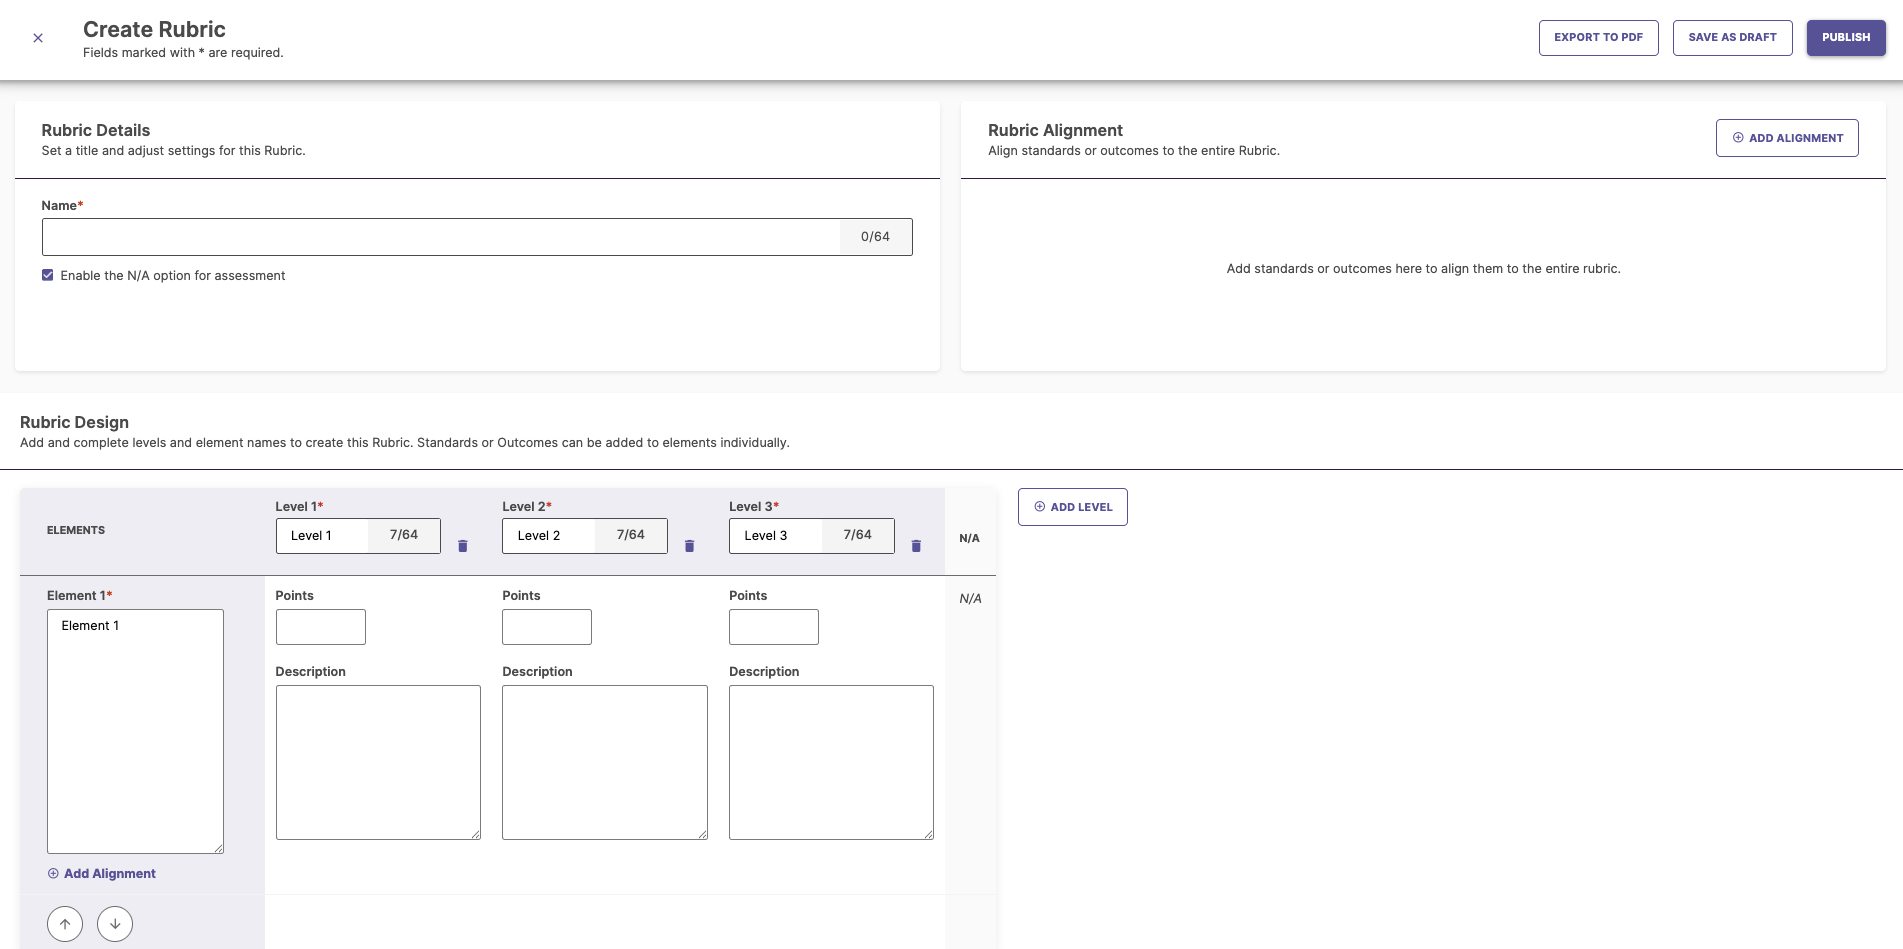The height and width of the screenshot is (949, 1903).
Task: Focus the rubric Name input field
Action: tap(441, 237)
